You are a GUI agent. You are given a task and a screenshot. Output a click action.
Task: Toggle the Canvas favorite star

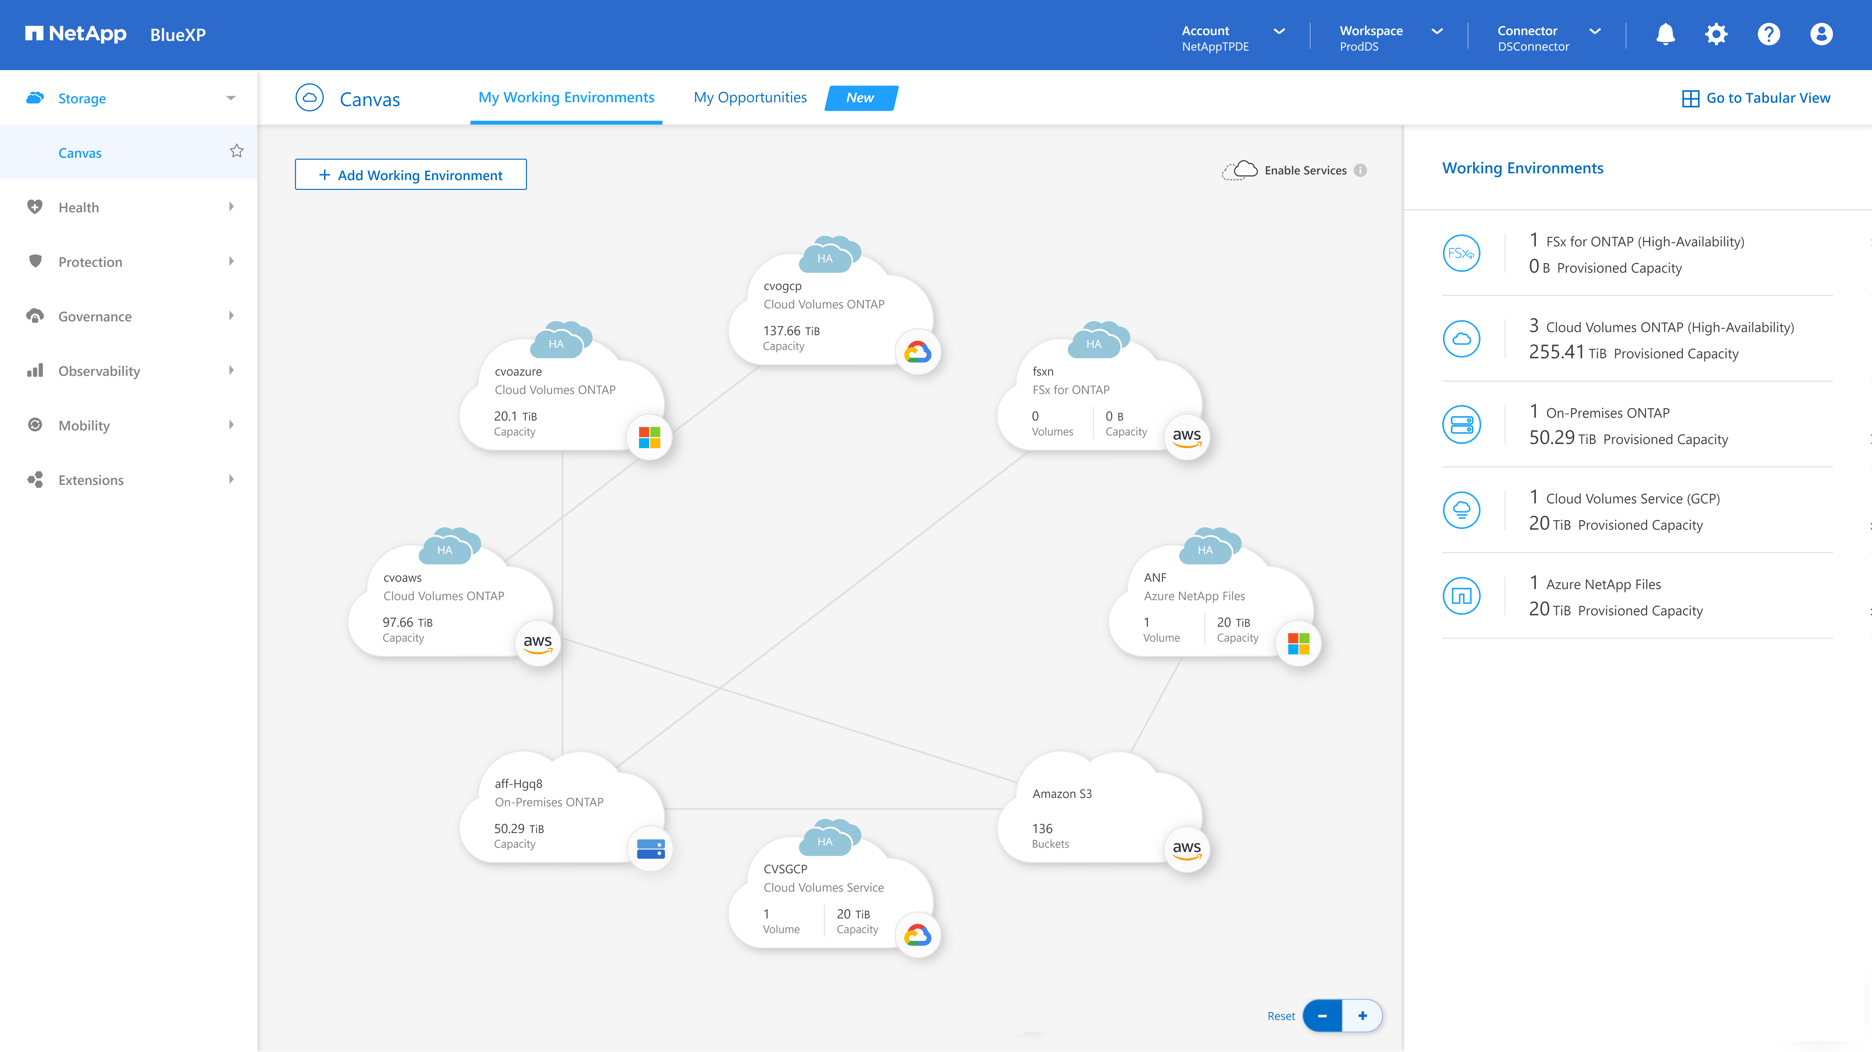(236, 152)
